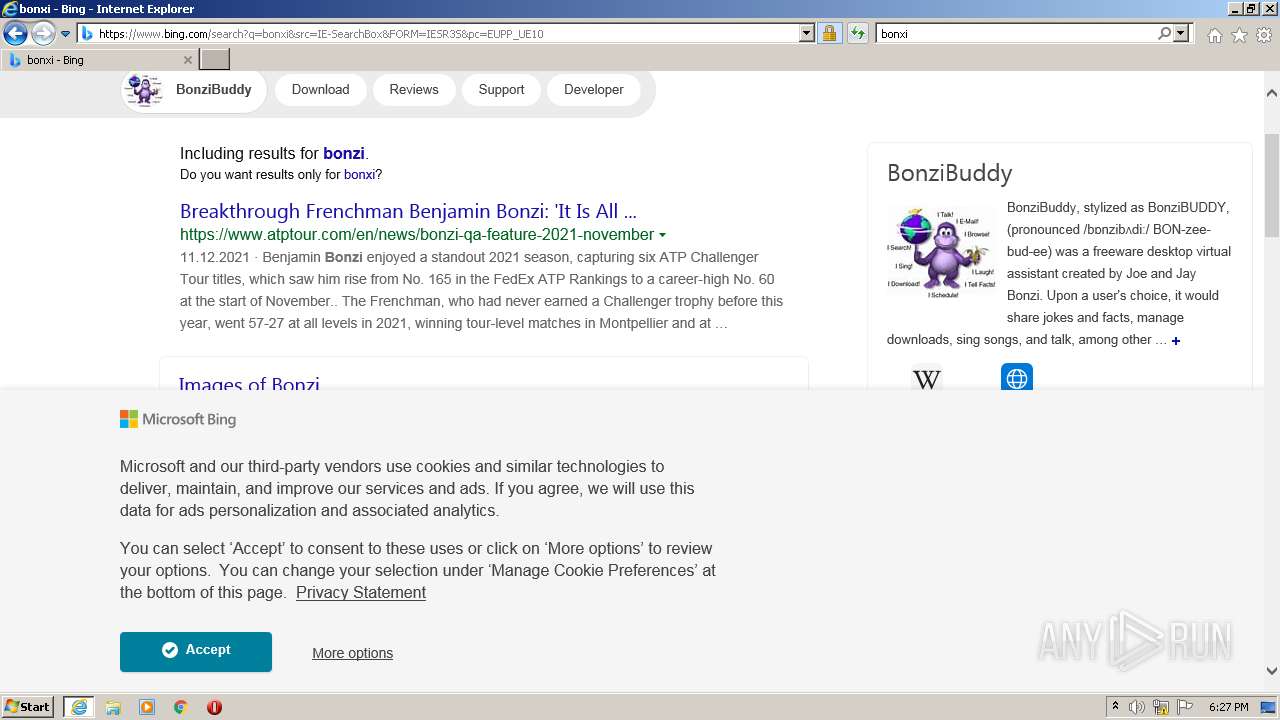
Task: Close the 'bonxi - Bing' tab
Action: (x=188, y=60)
